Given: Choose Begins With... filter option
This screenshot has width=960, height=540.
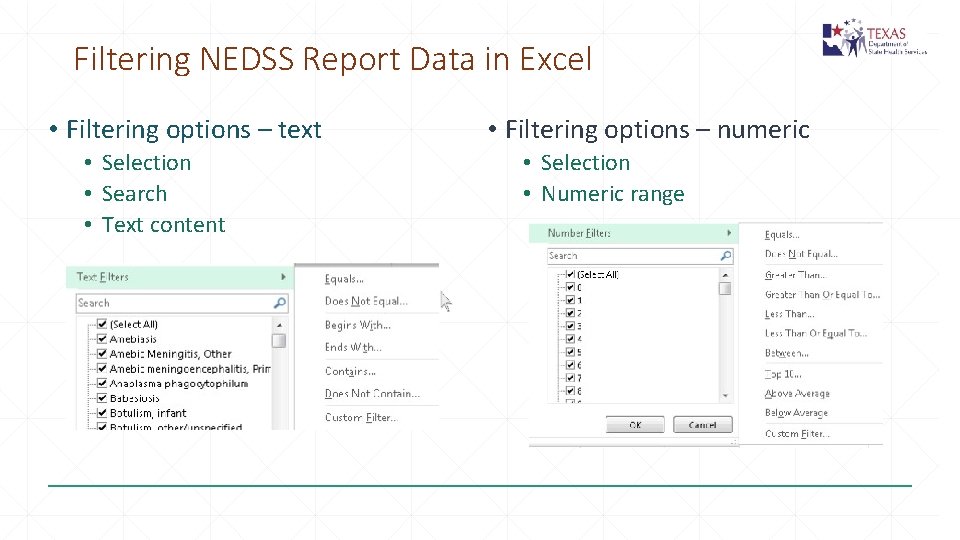Looking at the screenshot, I should (x=358, y=325).
